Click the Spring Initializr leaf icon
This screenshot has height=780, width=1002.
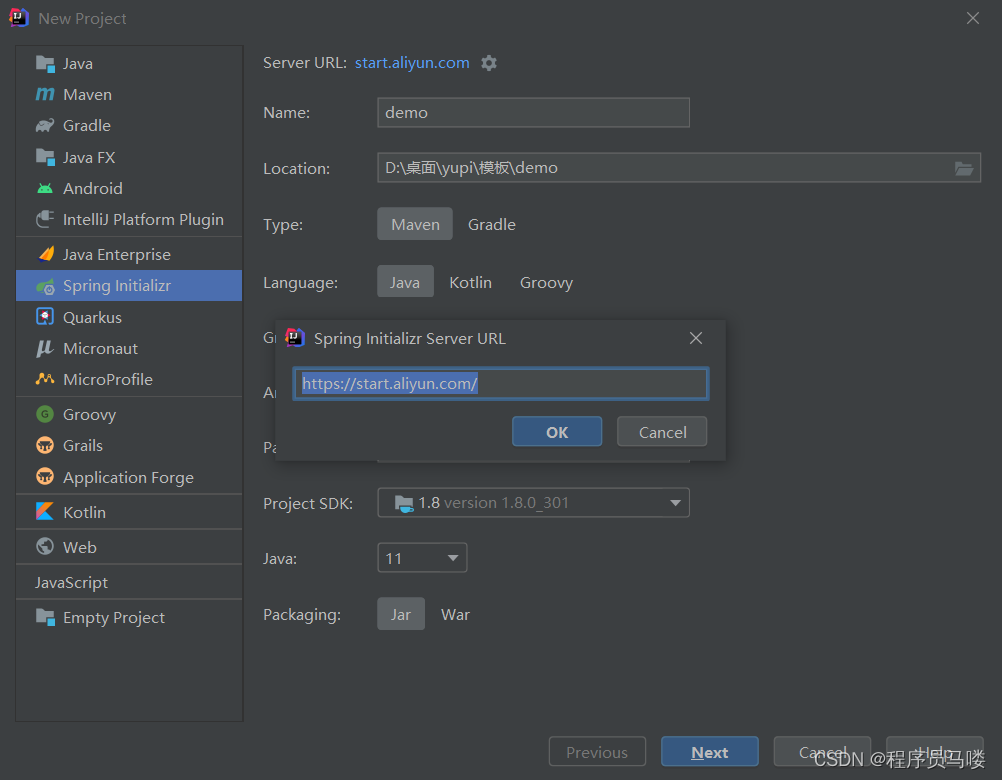45,286
